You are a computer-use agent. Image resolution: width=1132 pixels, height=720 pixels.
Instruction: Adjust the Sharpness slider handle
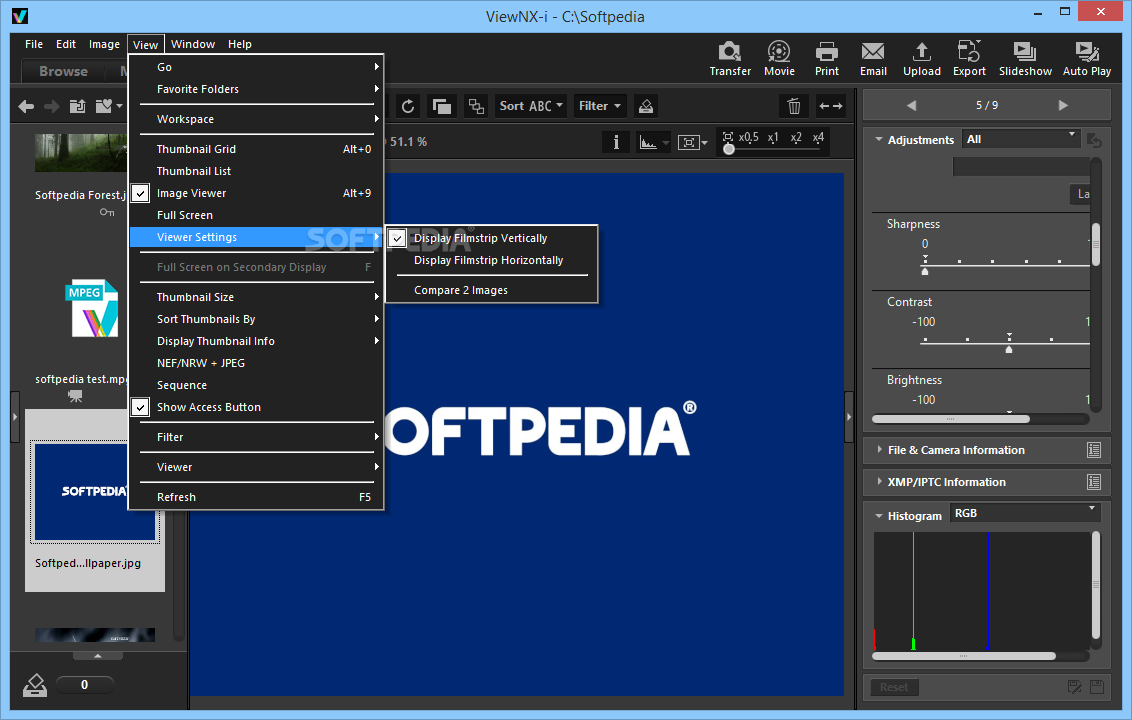925,271
